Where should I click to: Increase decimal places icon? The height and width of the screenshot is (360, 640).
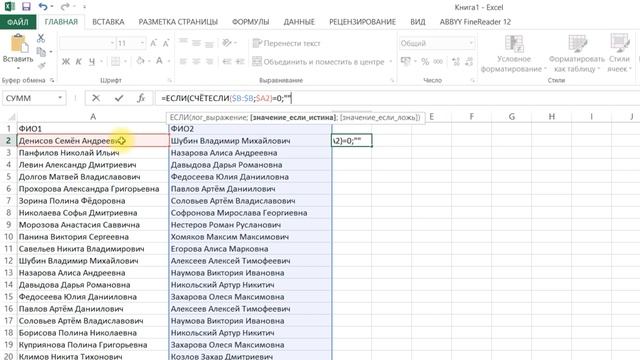456,62
